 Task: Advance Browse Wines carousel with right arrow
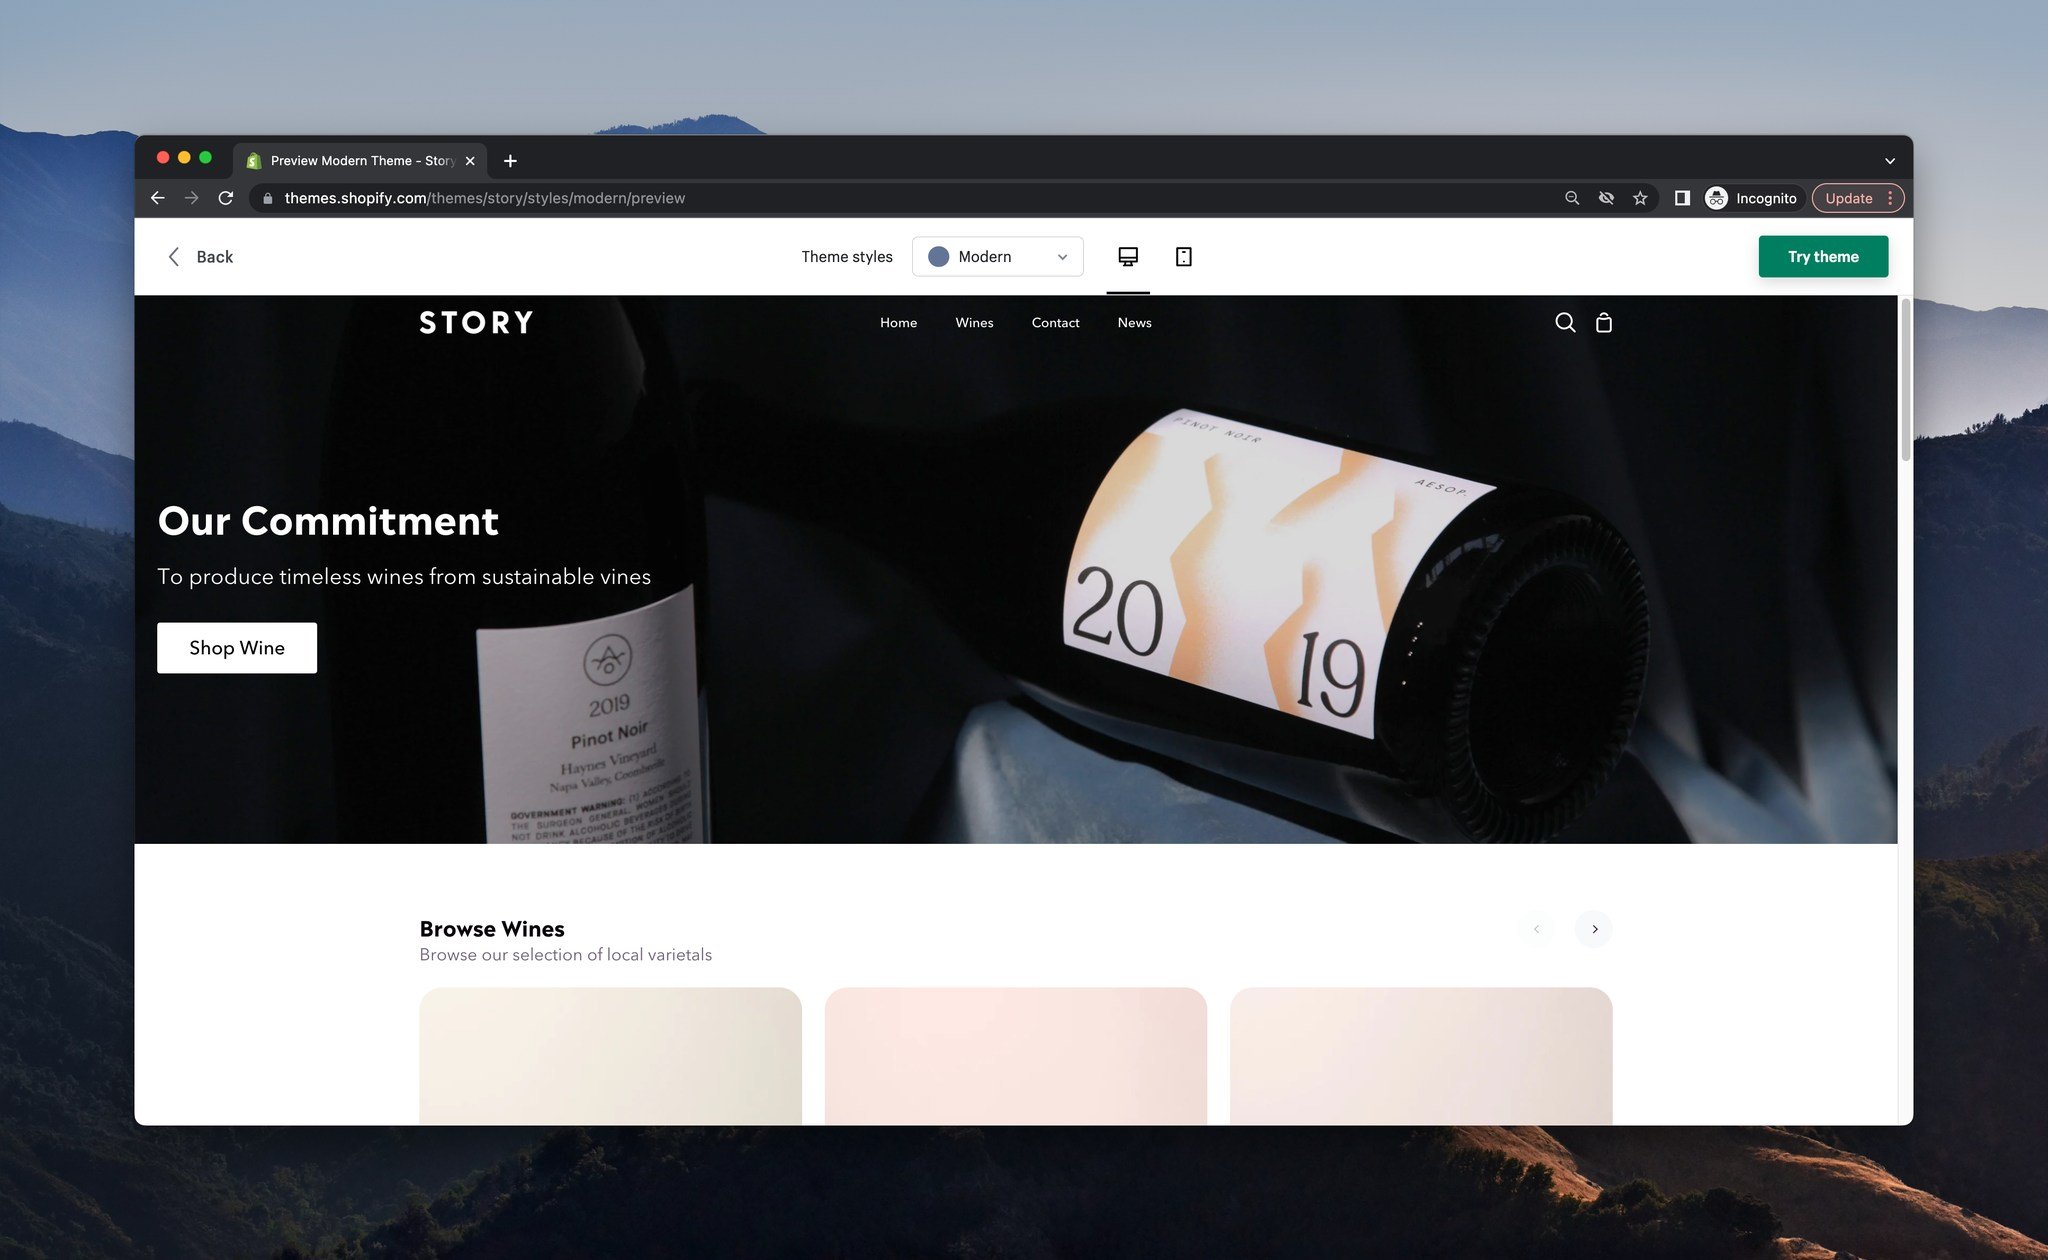pyautogui.click(x=1593, y=929)
